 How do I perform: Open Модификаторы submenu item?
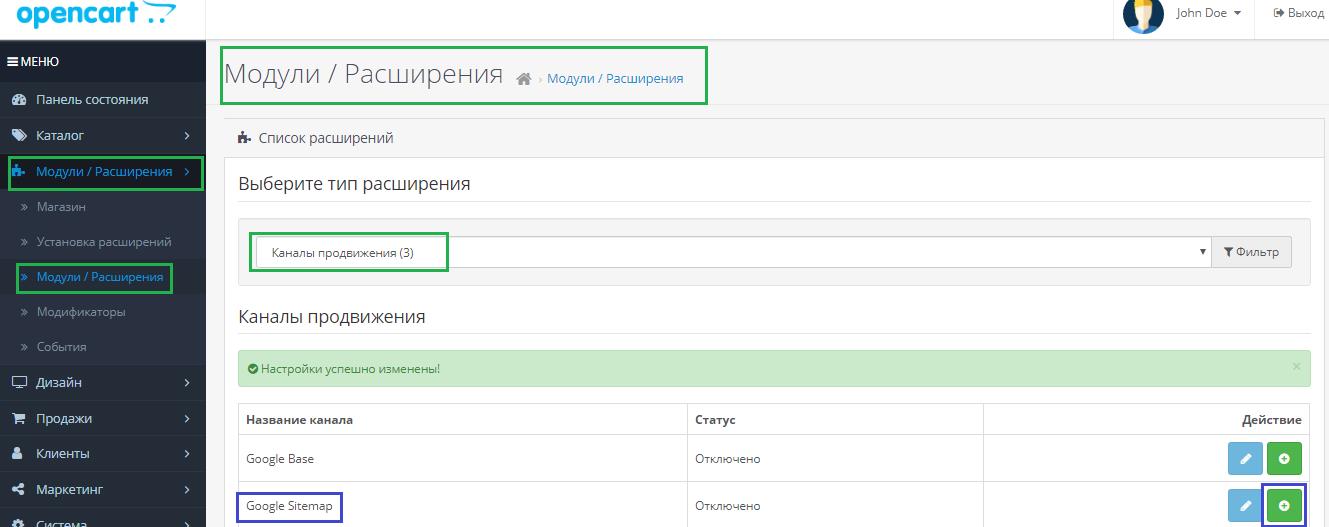pos(102,312)
